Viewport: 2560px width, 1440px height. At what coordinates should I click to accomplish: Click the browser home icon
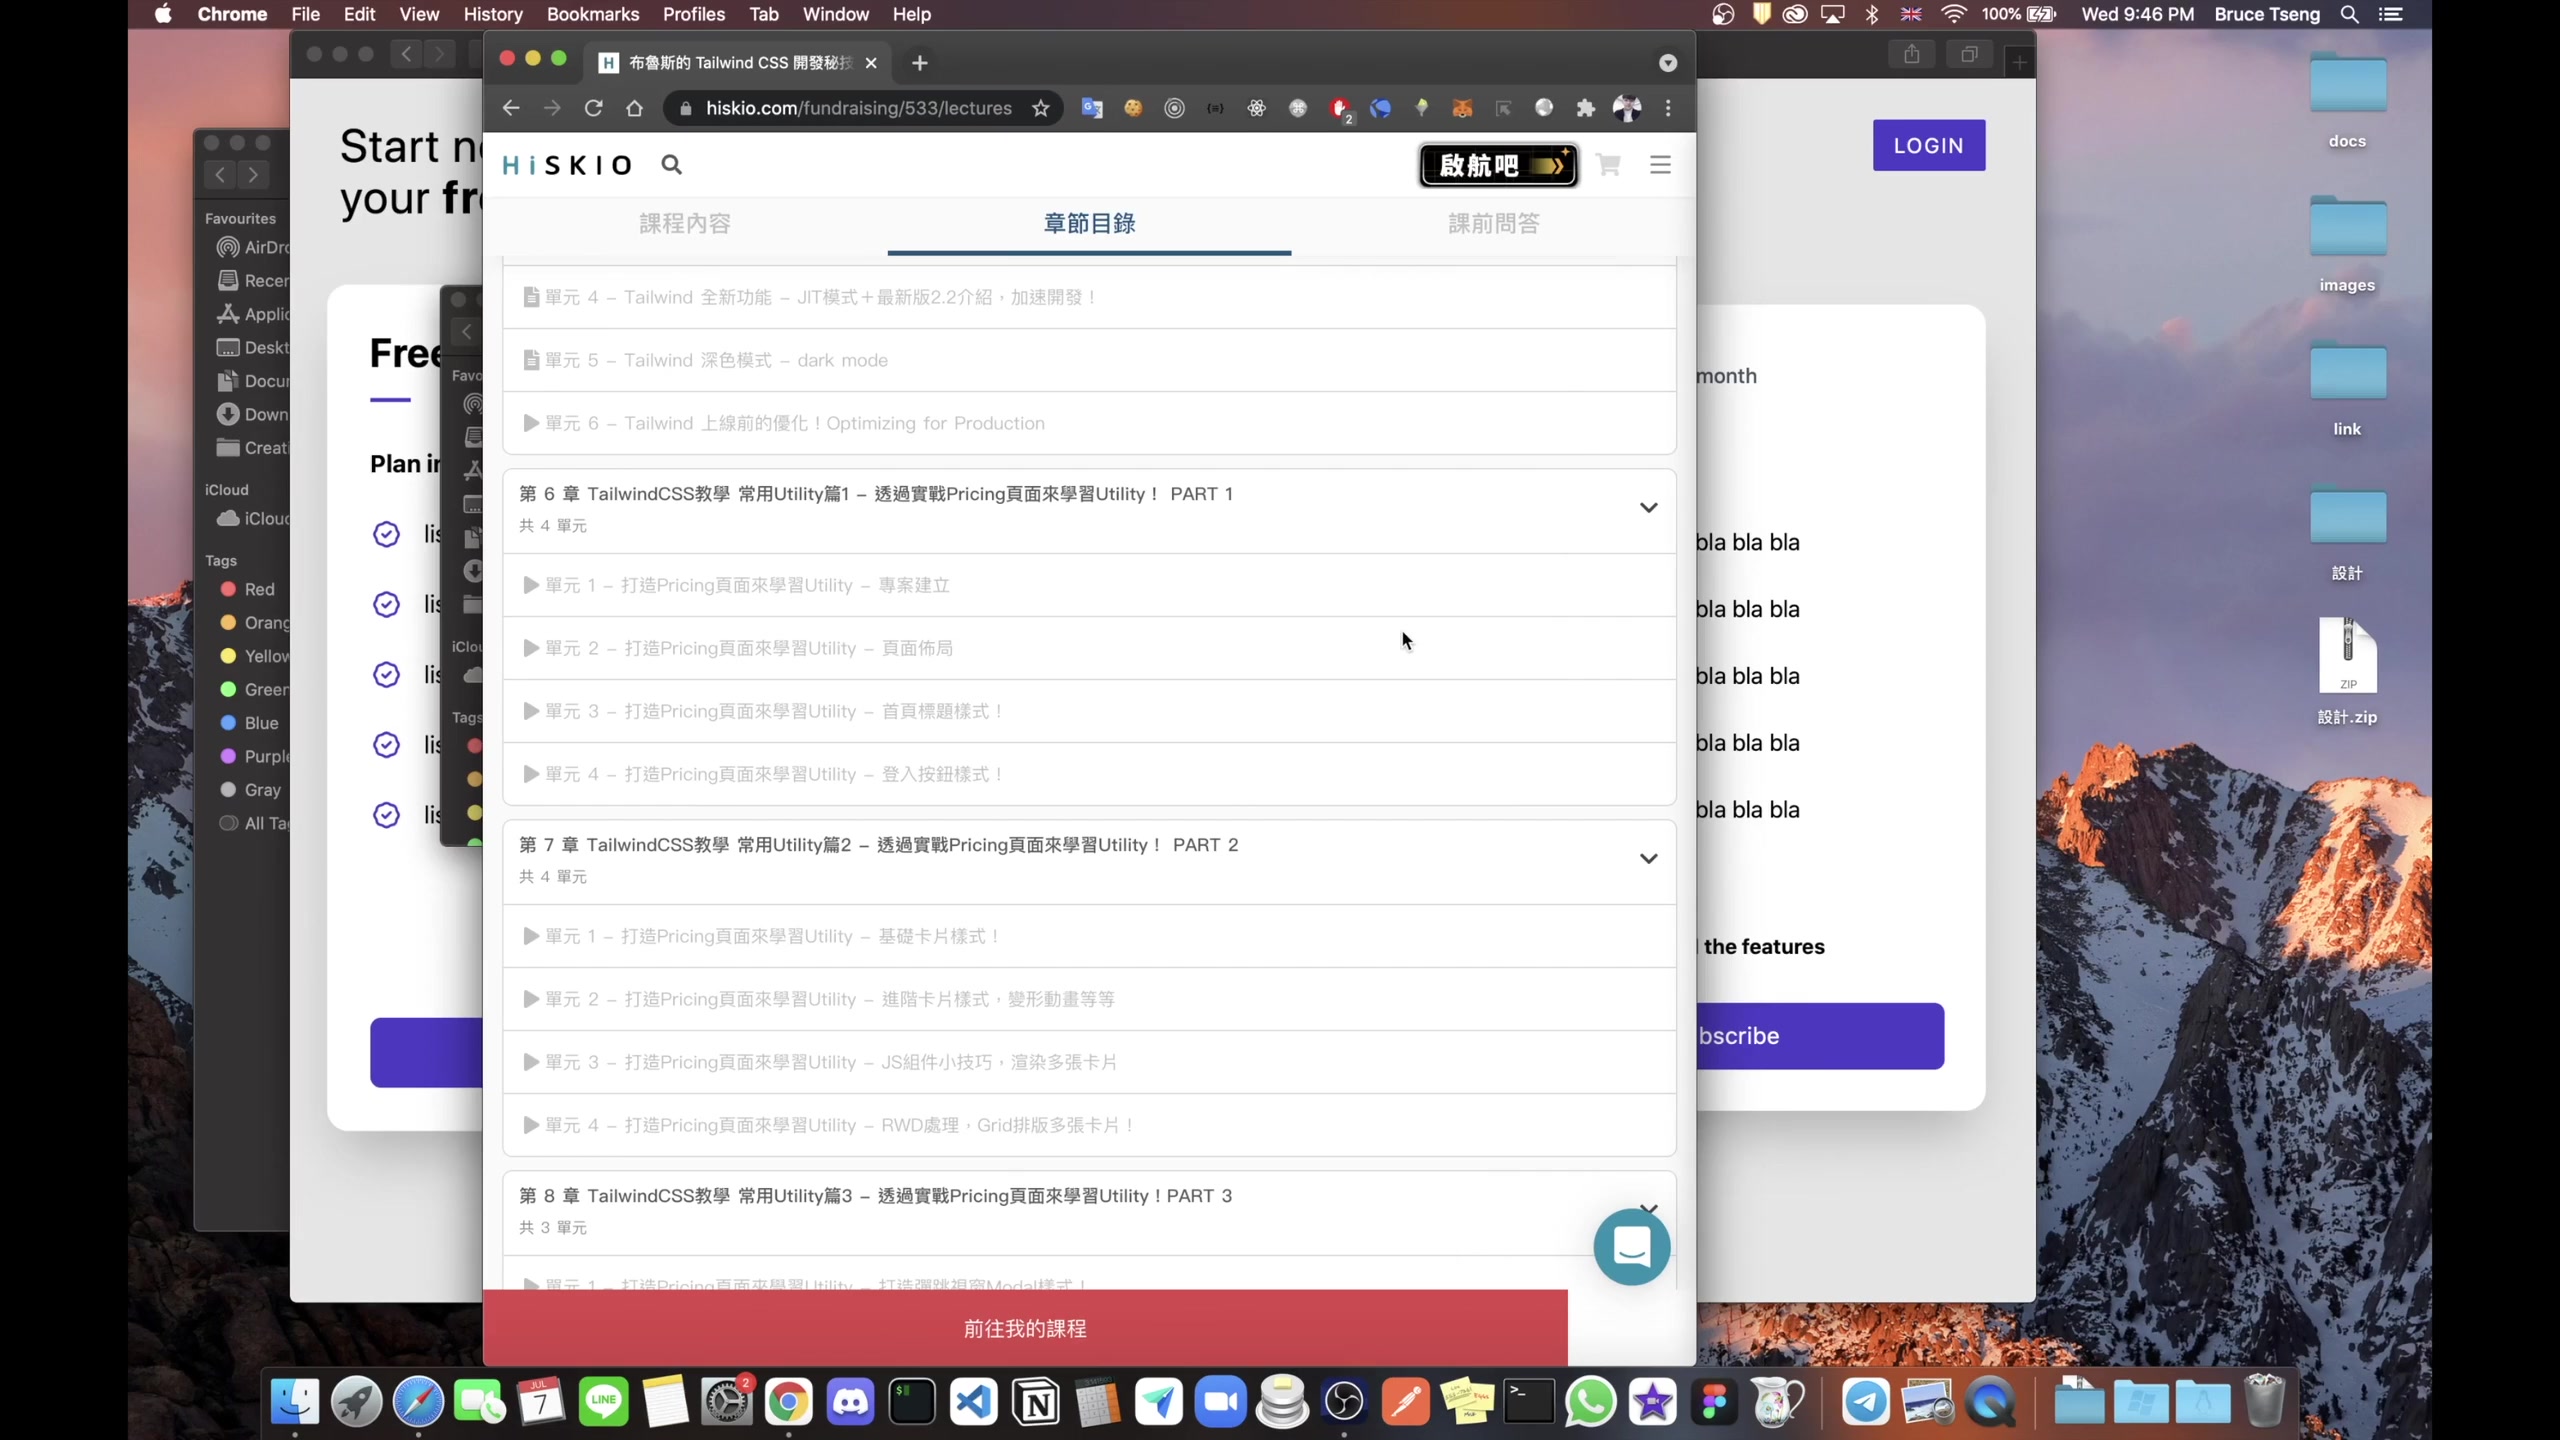tap(634, 108)
